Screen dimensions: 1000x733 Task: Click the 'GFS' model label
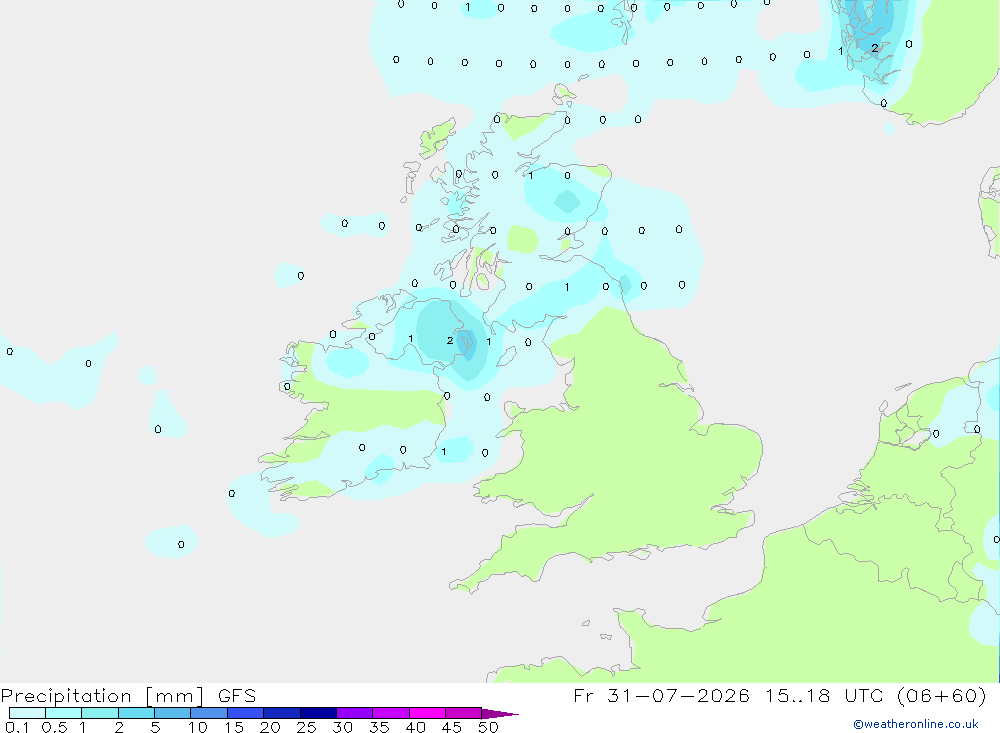click(237, 695)
